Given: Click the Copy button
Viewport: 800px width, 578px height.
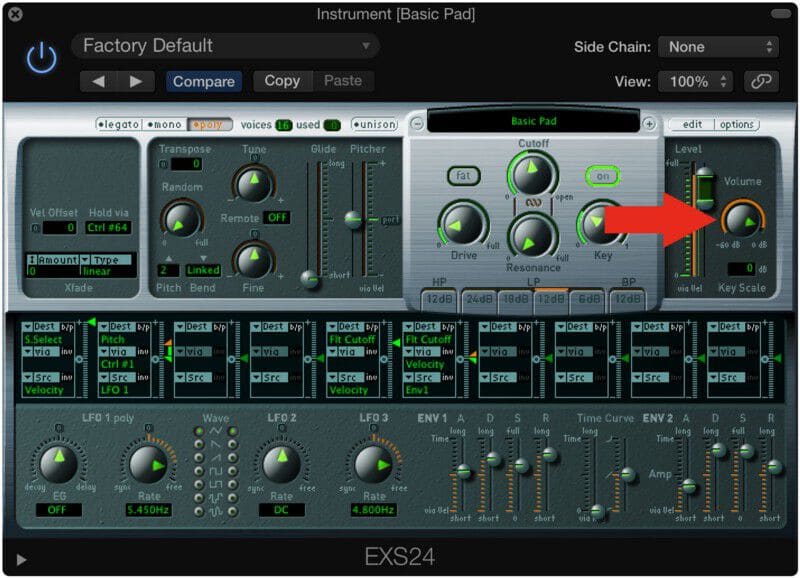Looking at the screenshot, I should tap(282, 81).
